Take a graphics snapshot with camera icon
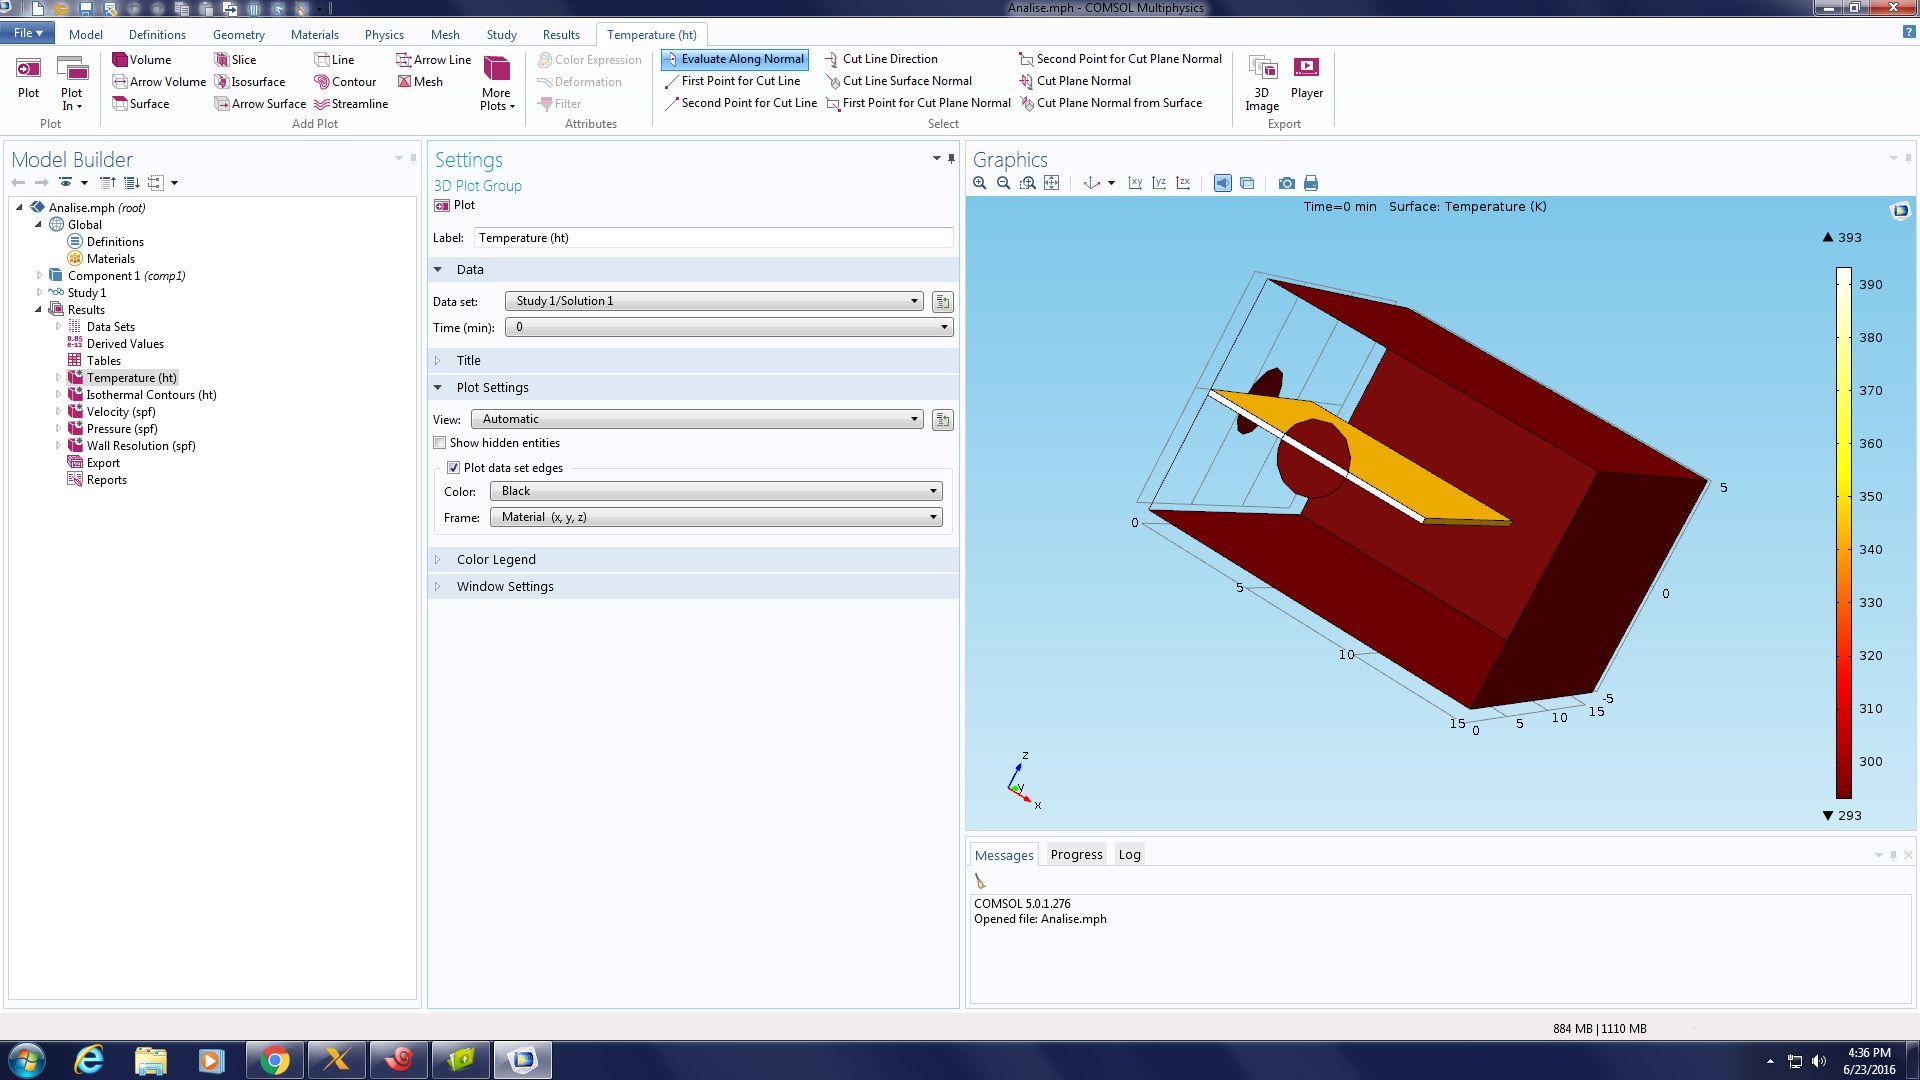 click(x=1286, y=183)
